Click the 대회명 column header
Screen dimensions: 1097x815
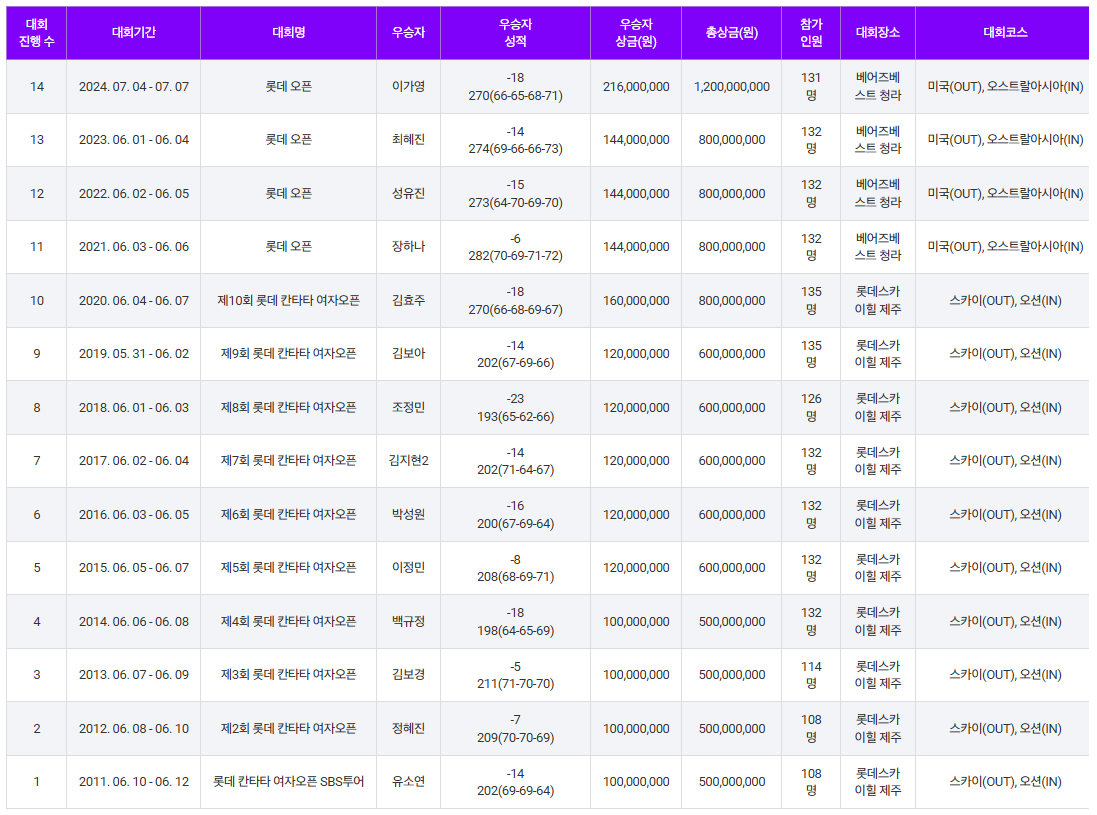(x=288, y=32)
